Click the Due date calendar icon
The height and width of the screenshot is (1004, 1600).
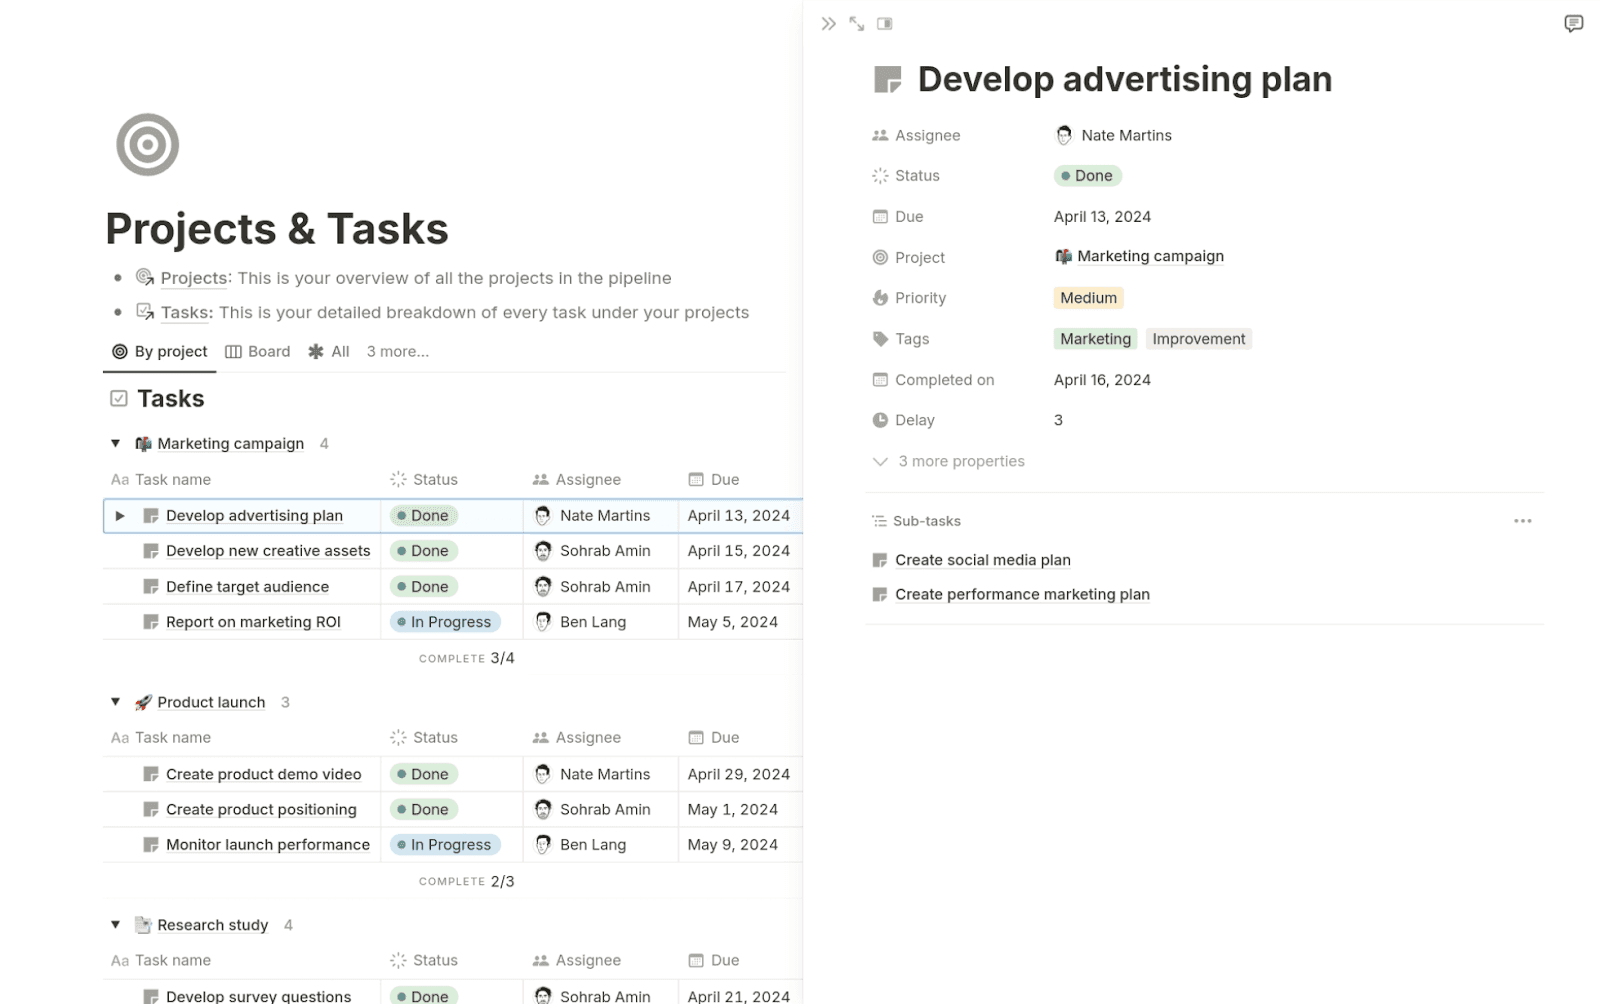click(x=879, y=216)
